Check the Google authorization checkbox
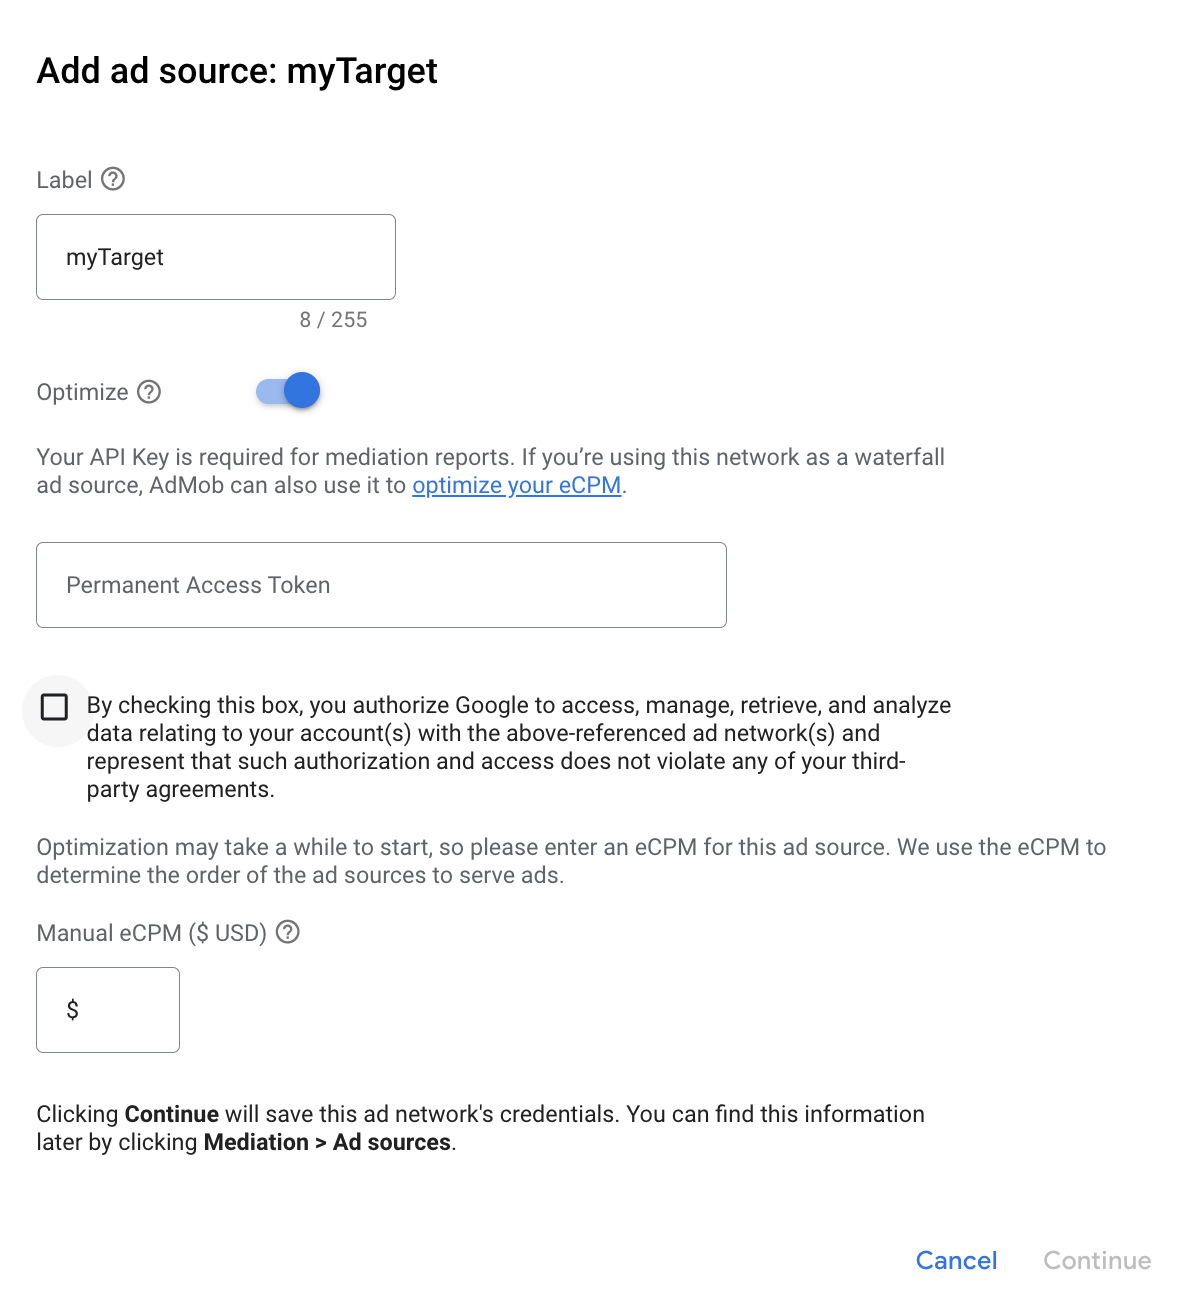The height and width of the screenshot is (1310, 1198). point(55,708)
